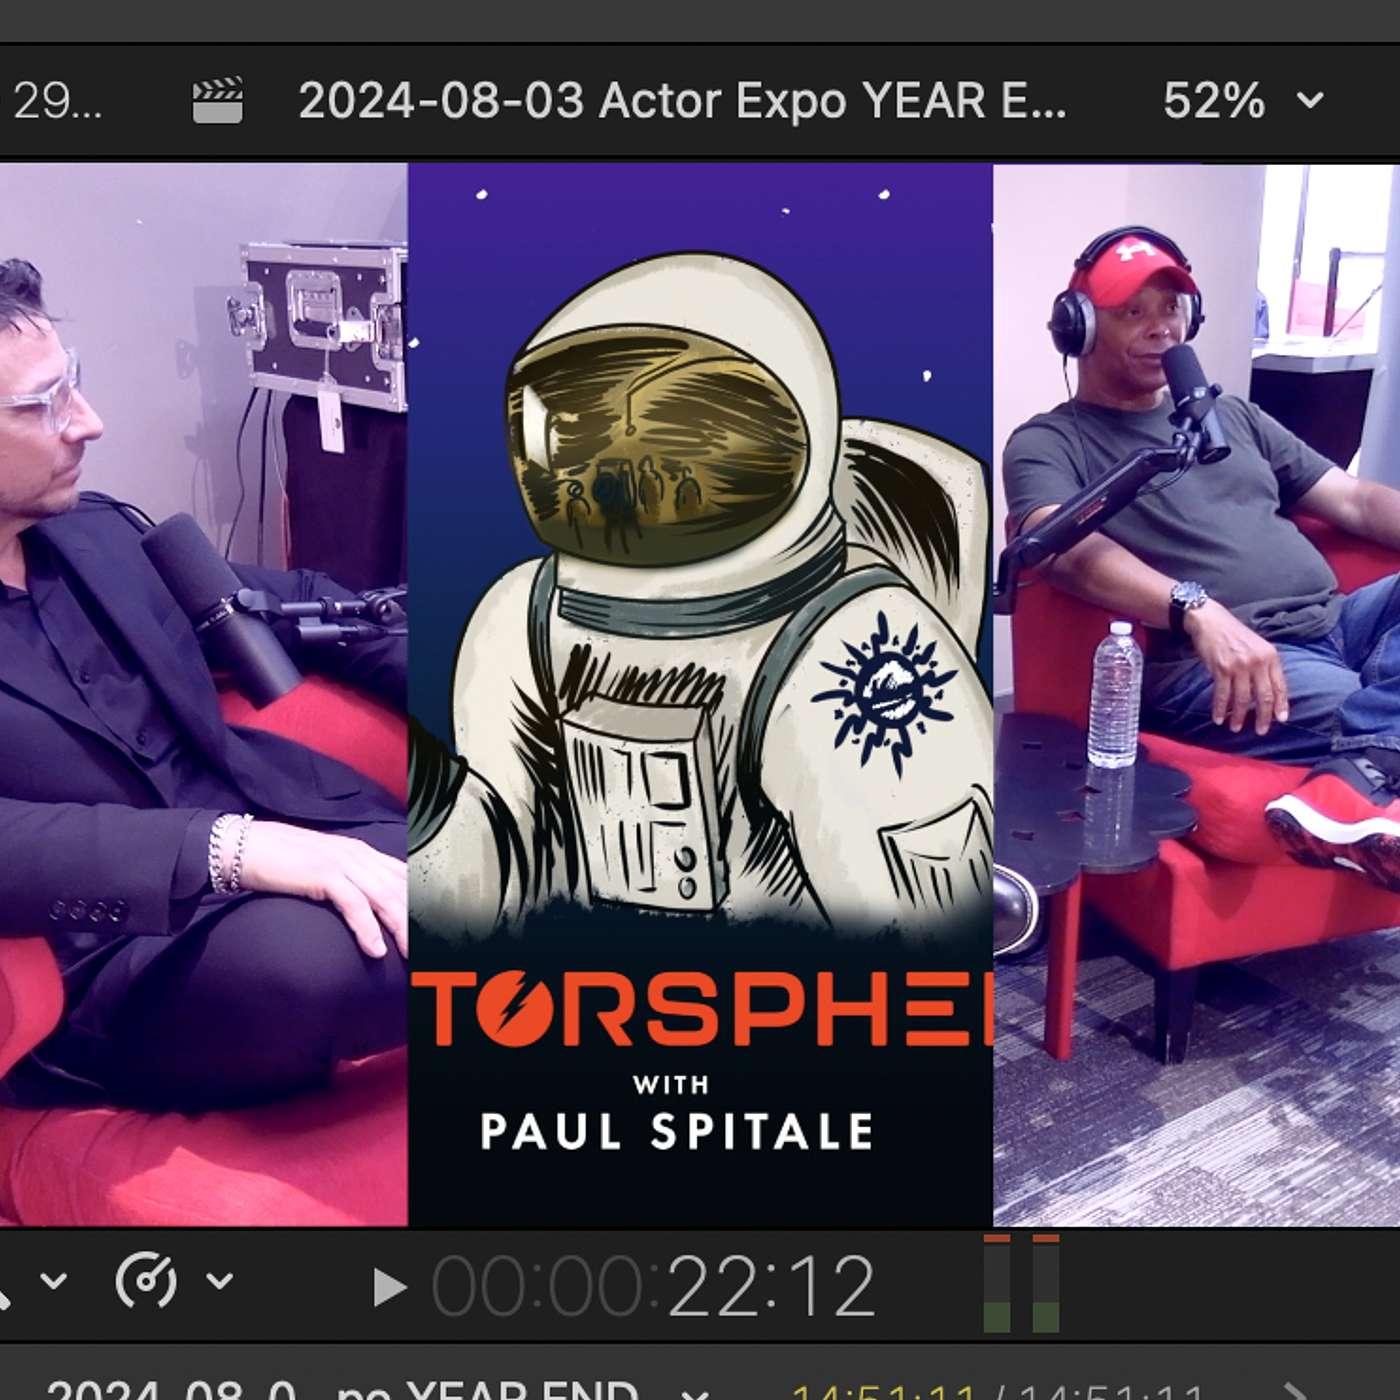Open the 52% viewer zoom dropdown chevron
1400x1400 pixels.
1310,101
